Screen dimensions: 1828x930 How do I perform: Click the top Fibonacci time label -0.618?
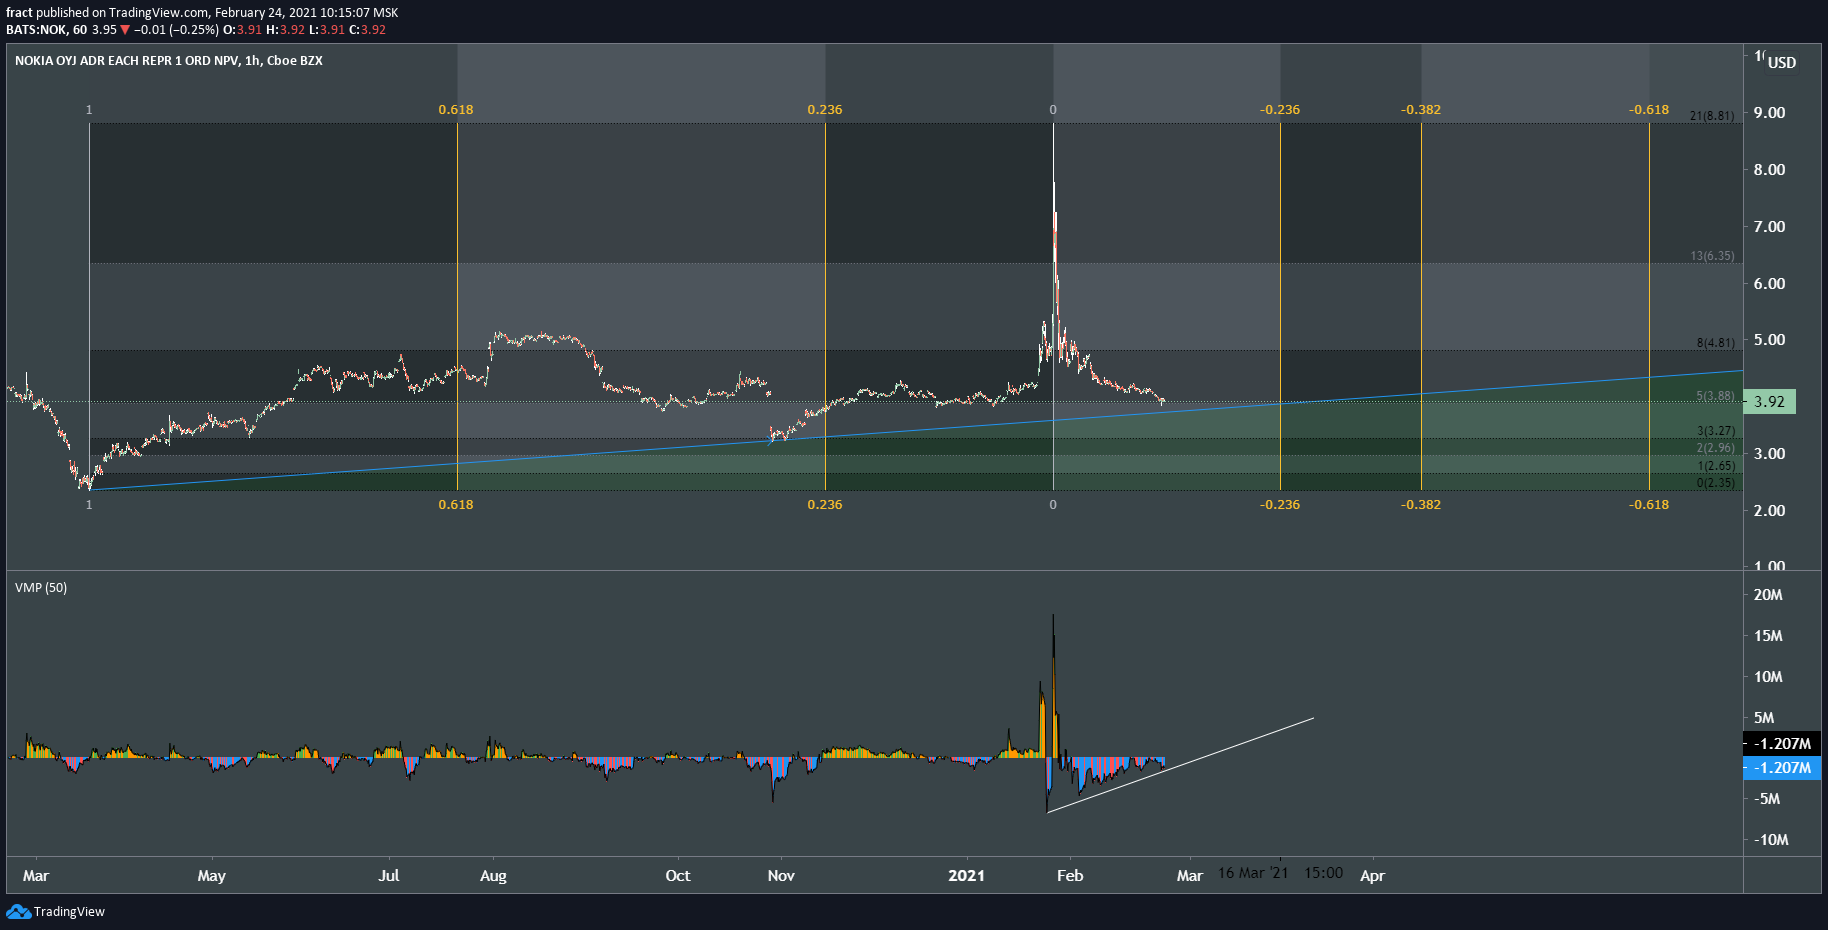click(1649, 110)
